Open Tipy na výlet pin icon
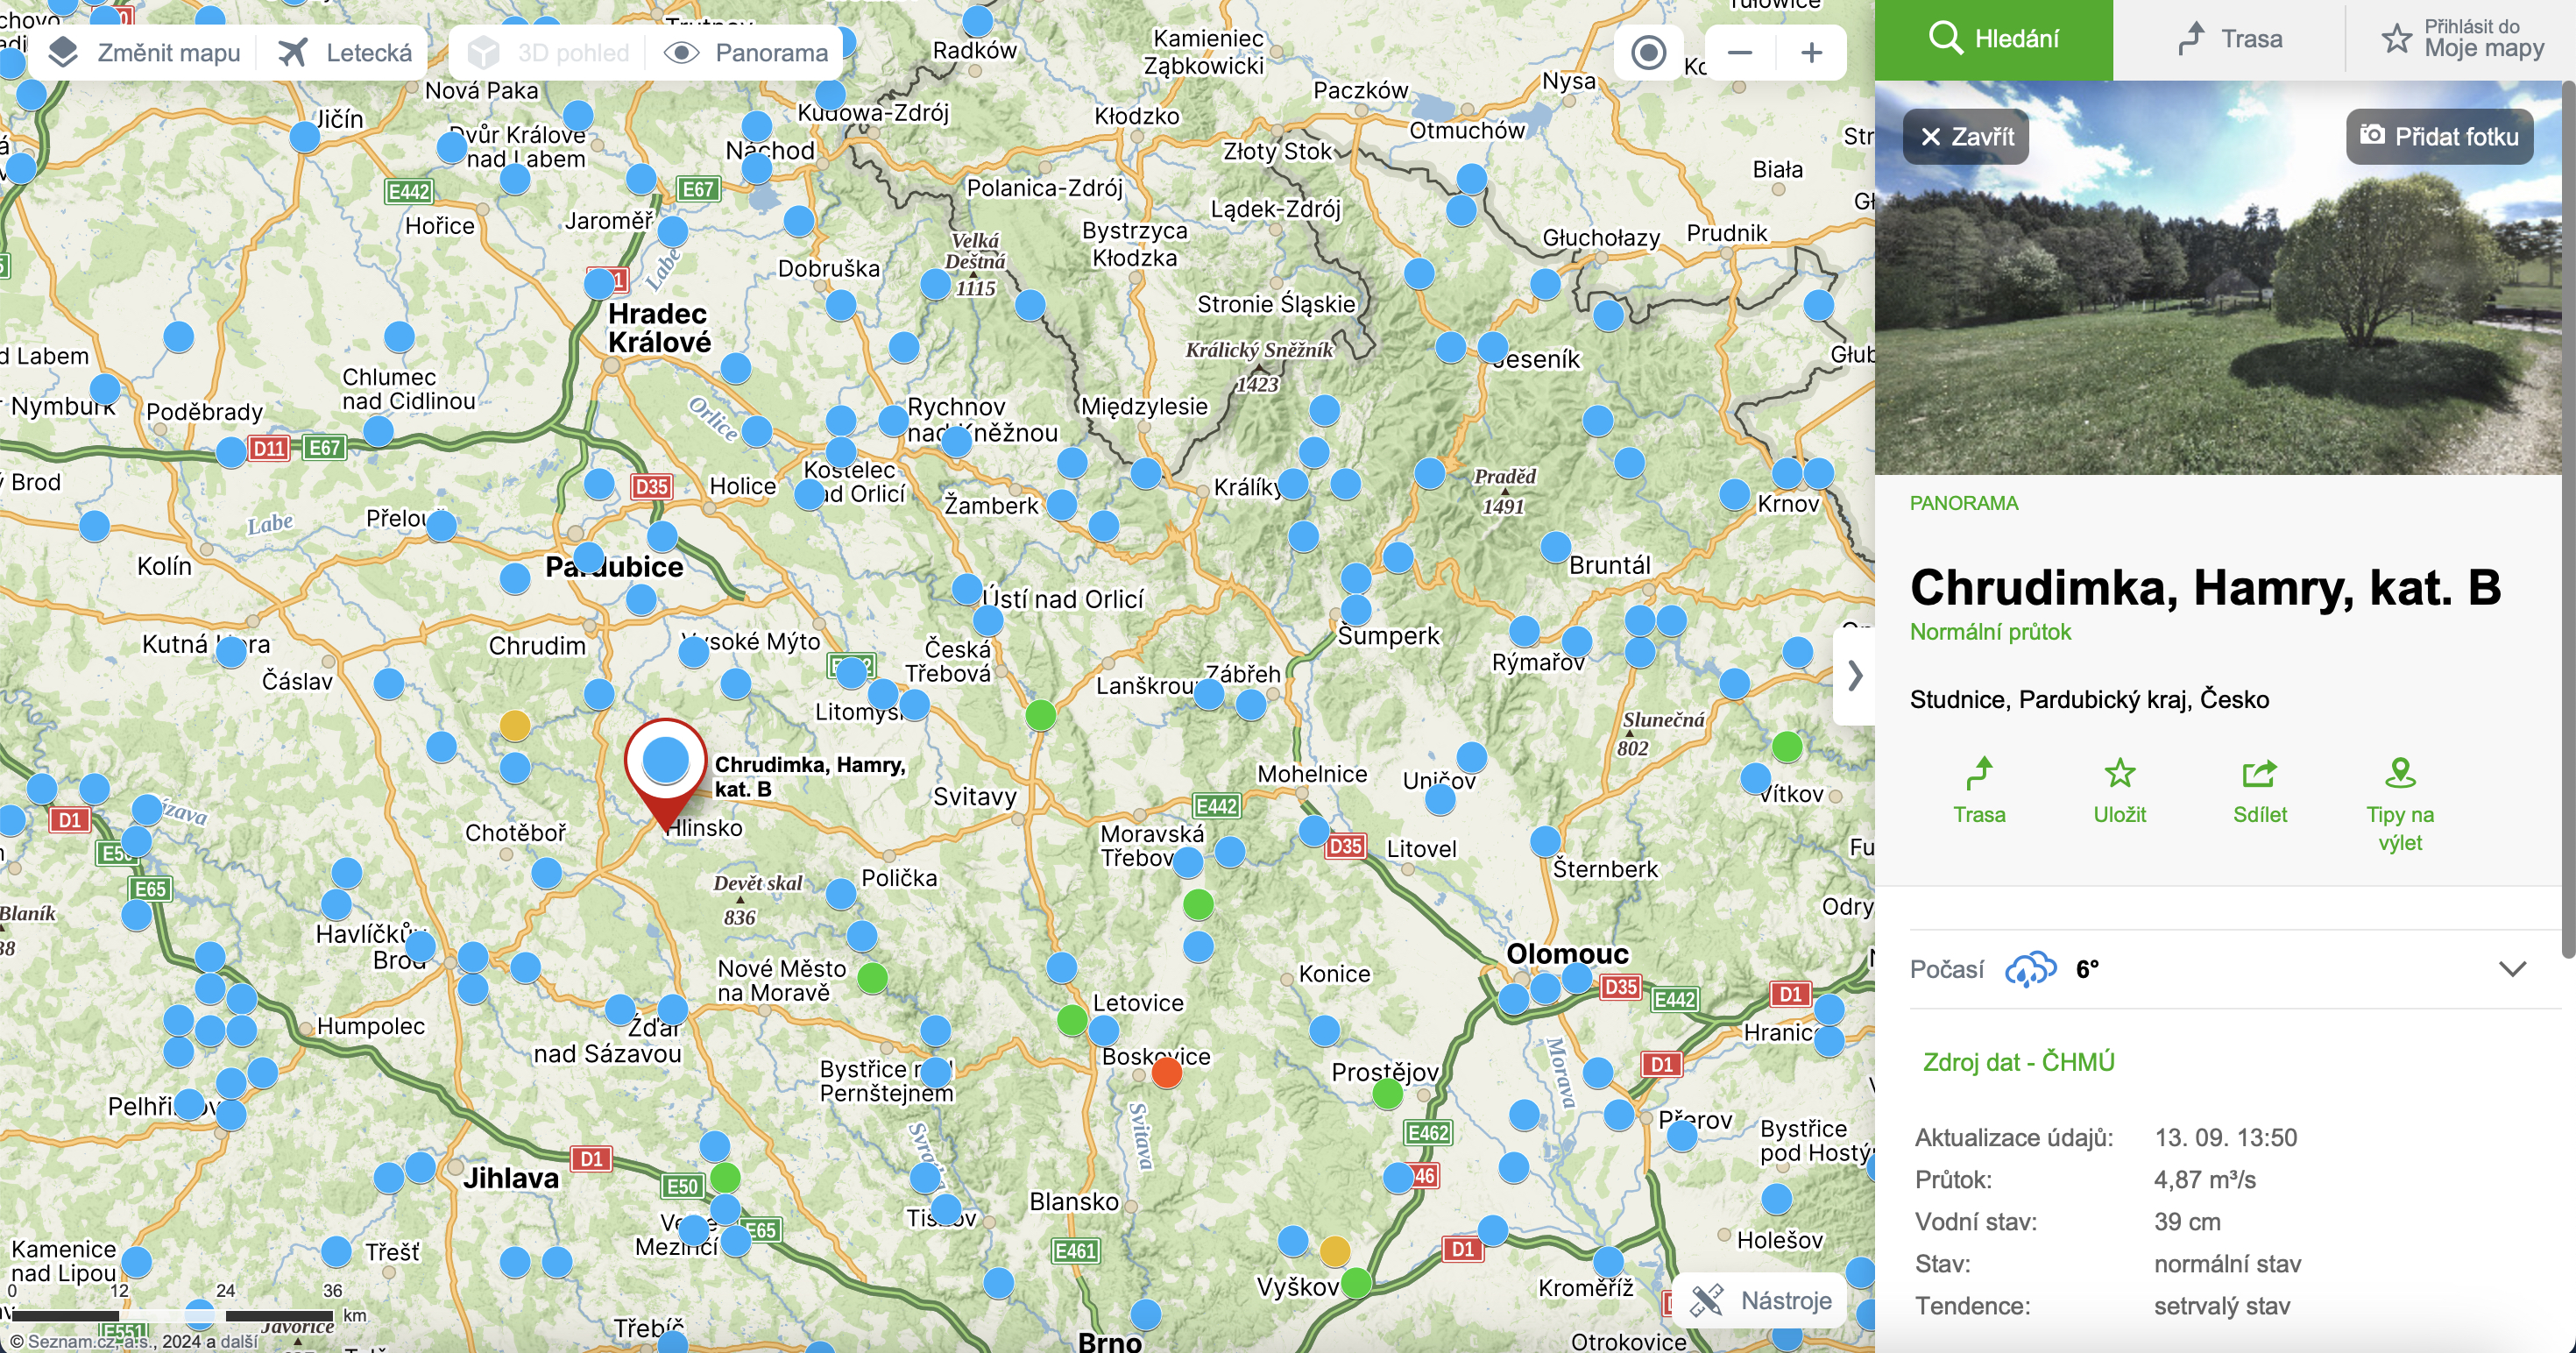 click(x=2400, y=773)
